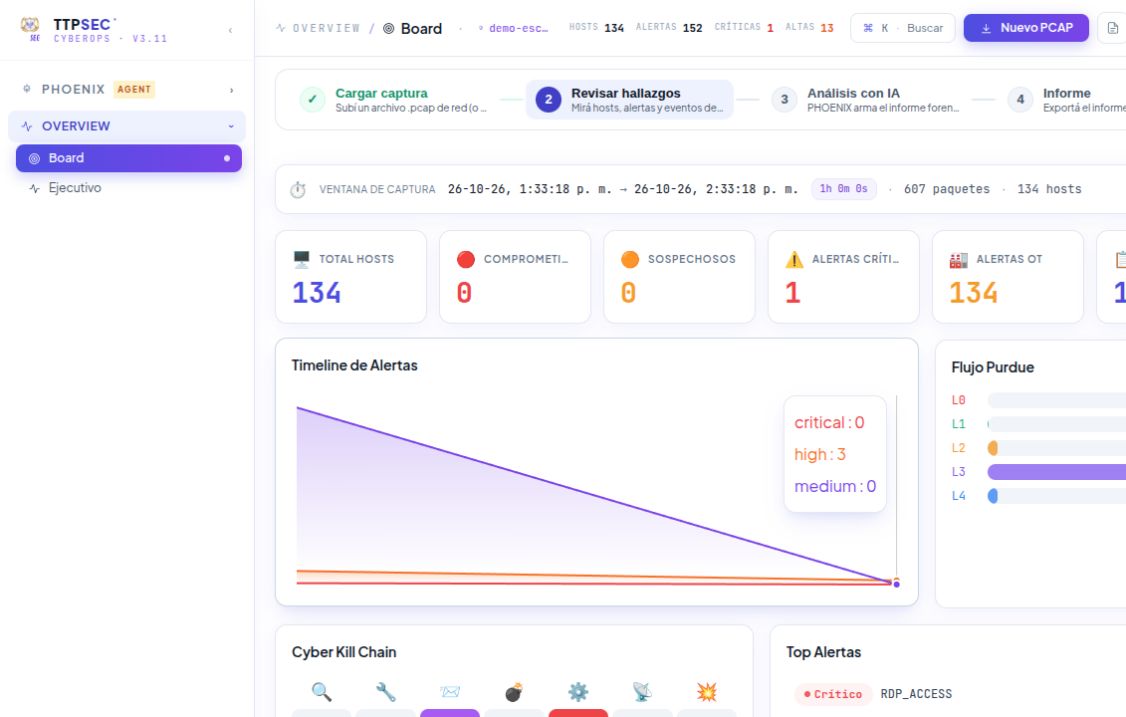Screen dimensions: 1126x717
Task: Click the timeline end data point
Action: [x=896, y=583]
